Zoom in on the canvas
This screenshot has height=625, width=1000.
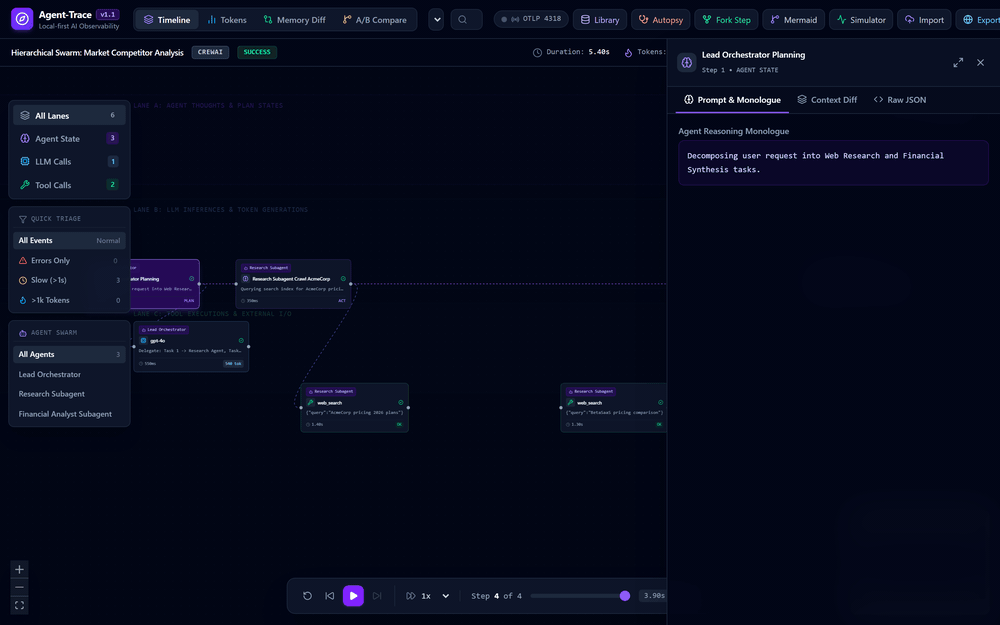tap(19, 570)
